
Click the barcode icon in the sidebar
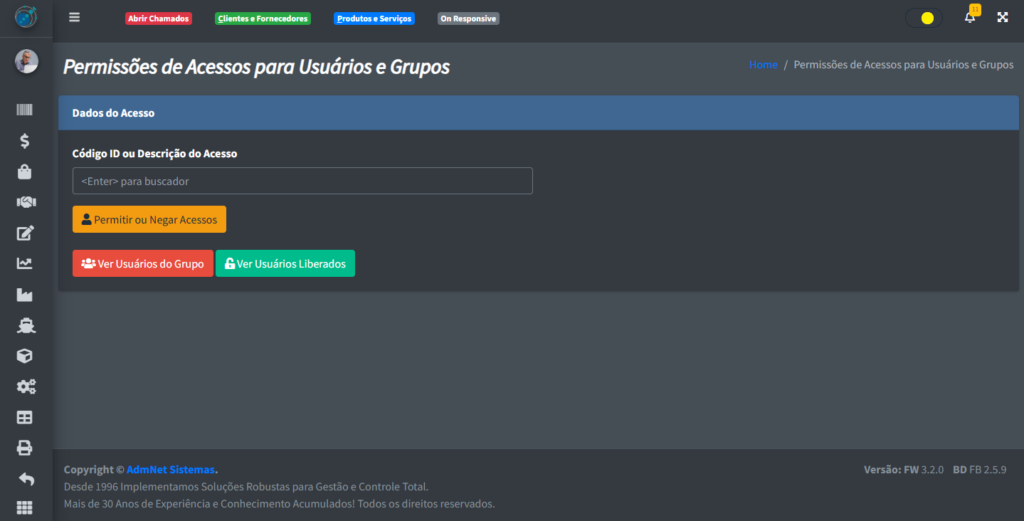click(x=25, y=111)
